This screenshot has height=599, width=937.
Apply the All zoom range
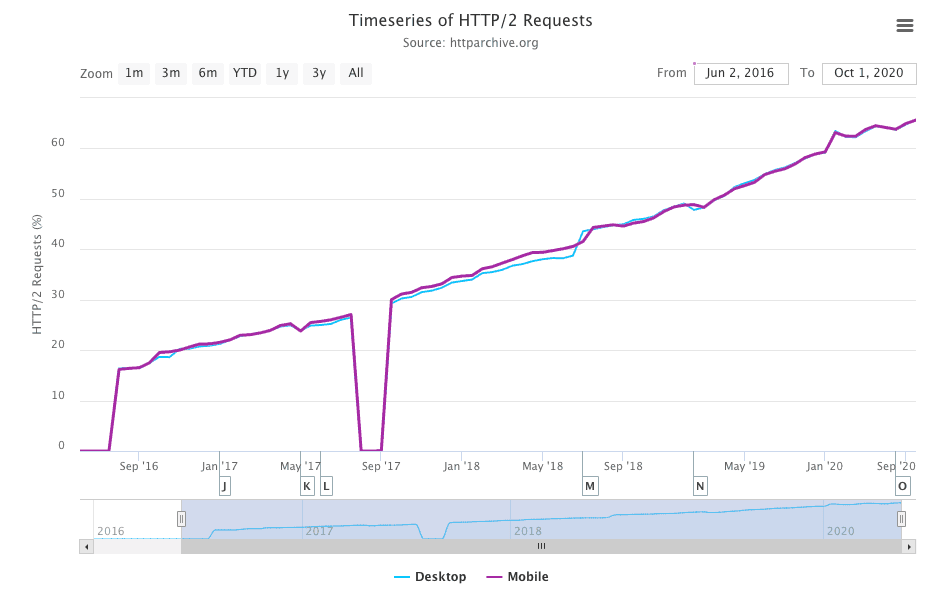tap(355, 73)
